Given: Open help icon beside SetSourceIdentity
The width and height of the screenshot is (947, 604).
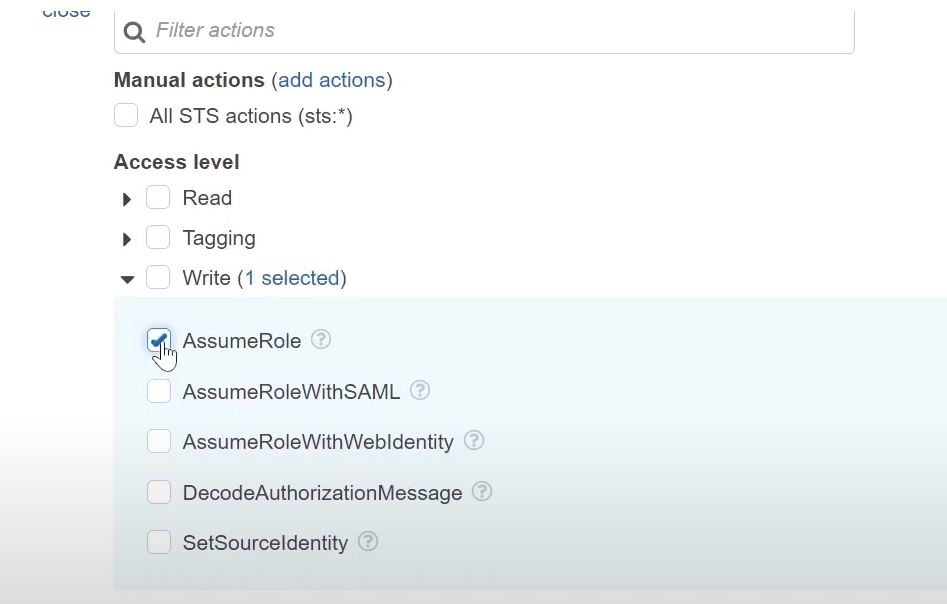Looking at the screenshot, I should 368,541.
